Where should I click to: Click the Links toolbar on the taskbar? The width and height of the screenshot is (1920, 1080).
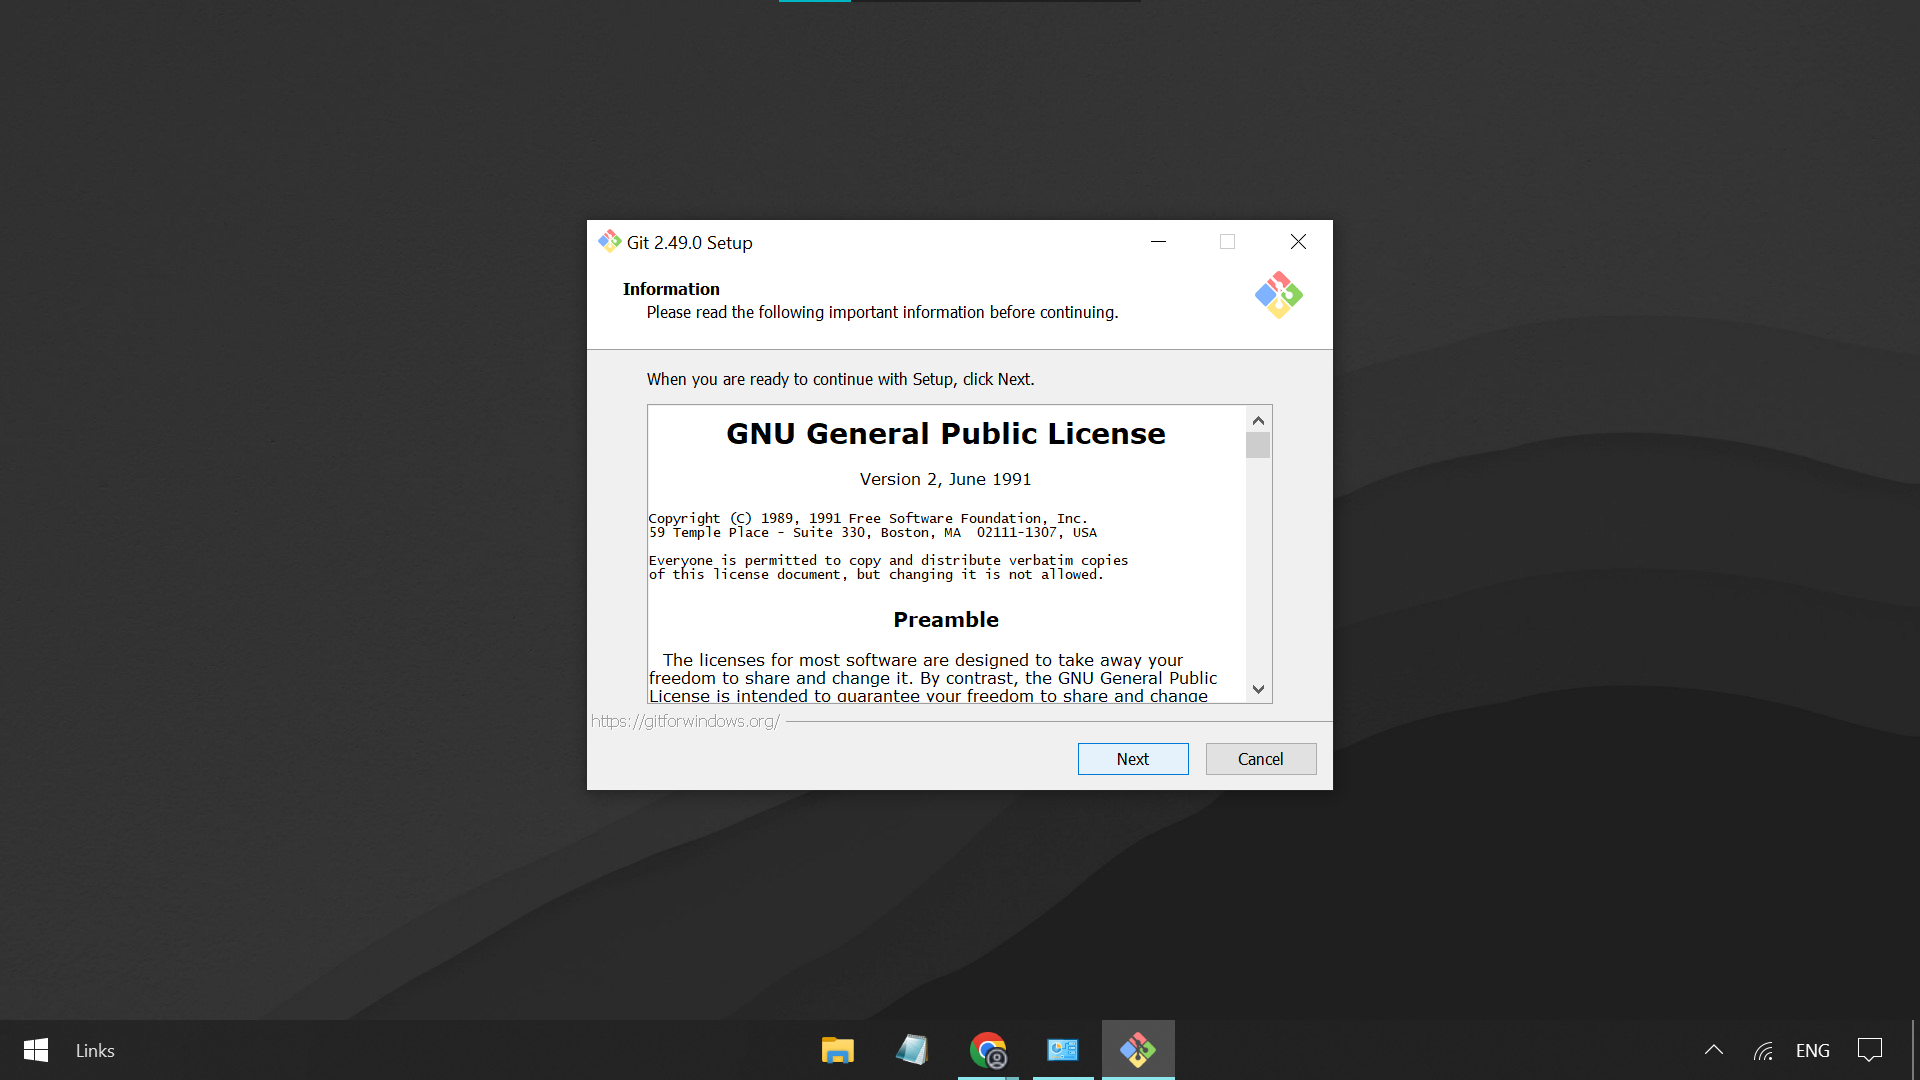coord(95,1050)
